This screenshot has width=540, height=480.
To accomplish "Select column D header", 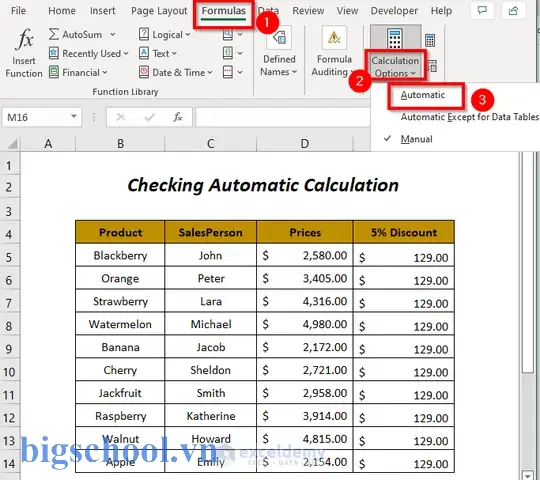I will tap(305, 144).
